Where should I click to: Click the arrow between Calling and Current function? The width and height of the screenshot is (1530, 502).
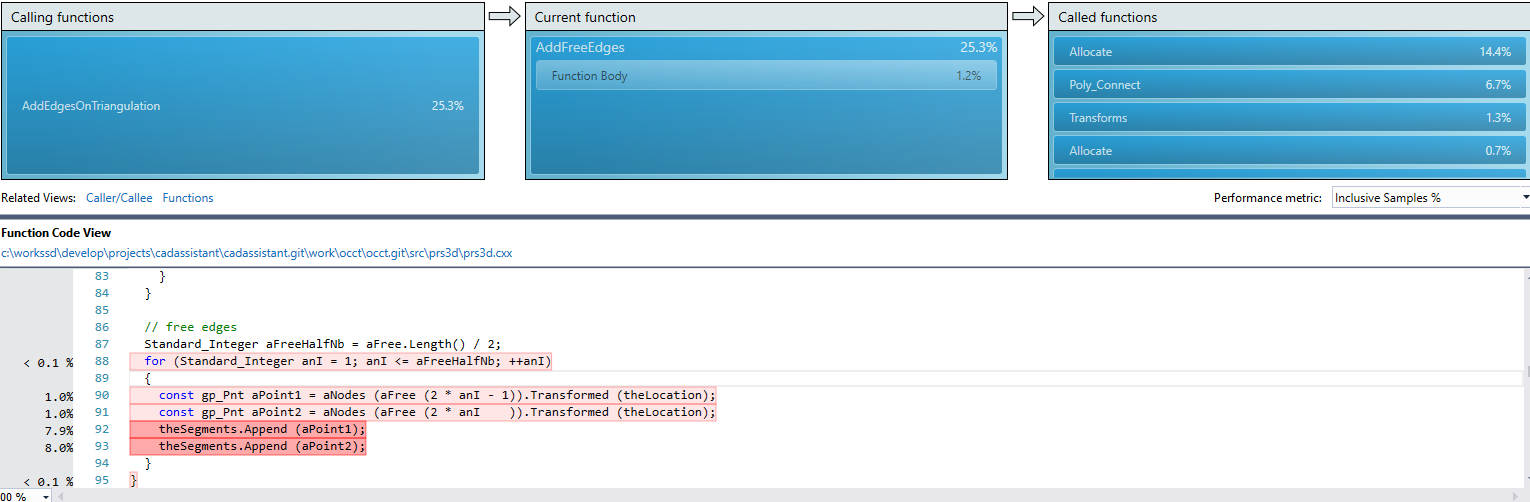tap(504, 16)
